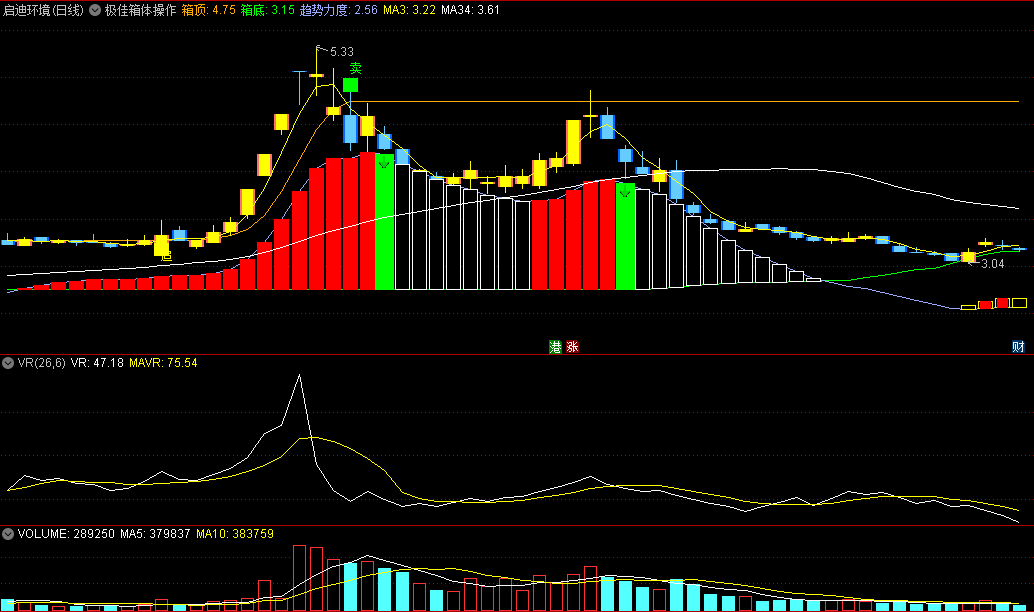The width and height of the screenshot is (1034, 612).
Task: Click the 箱底: 3.15 value
Action: (x=267, y=10)
